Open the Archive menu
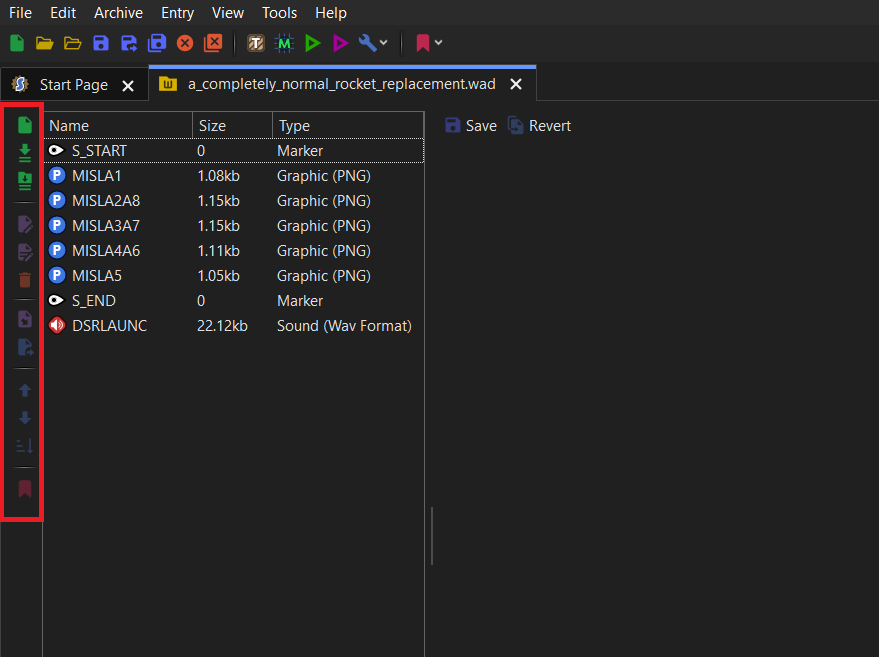The width and height of the screenshot is (879, 657). pyautogui.click(x=118, y=13)
